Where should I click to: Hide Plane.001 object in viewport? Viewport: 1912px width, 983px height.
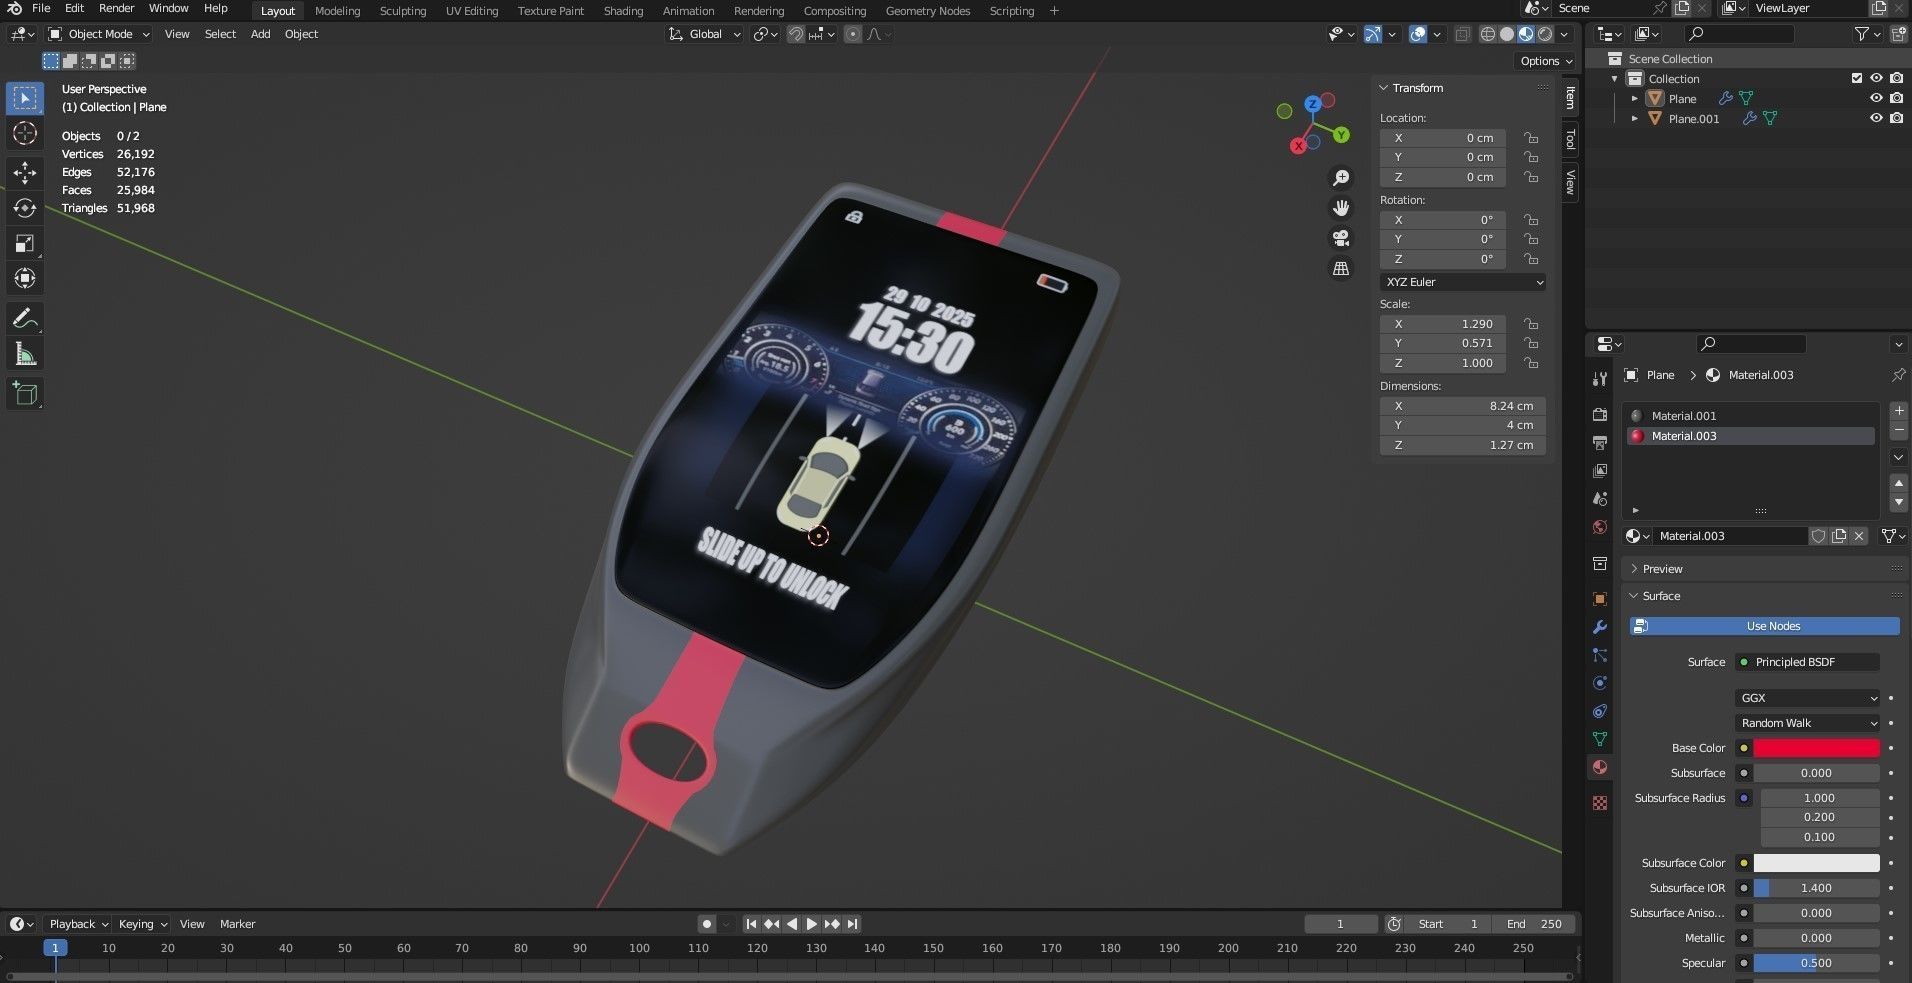point(1876,118)
